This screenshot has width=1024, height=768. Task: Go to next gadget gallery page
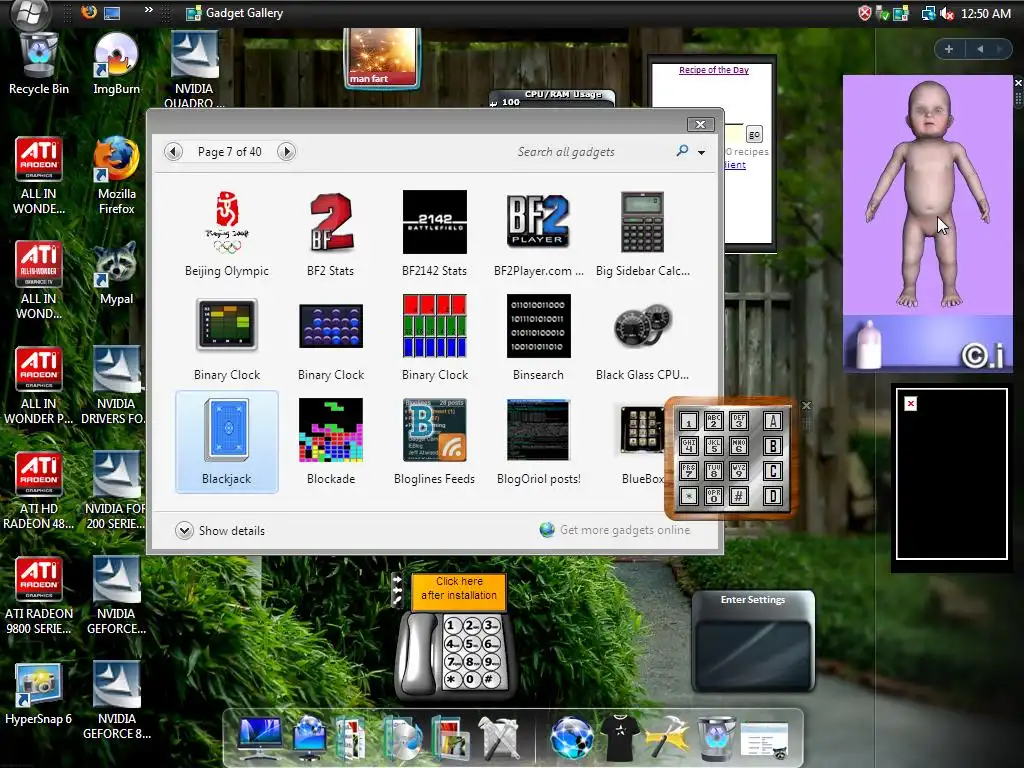[x=286, y=152]
